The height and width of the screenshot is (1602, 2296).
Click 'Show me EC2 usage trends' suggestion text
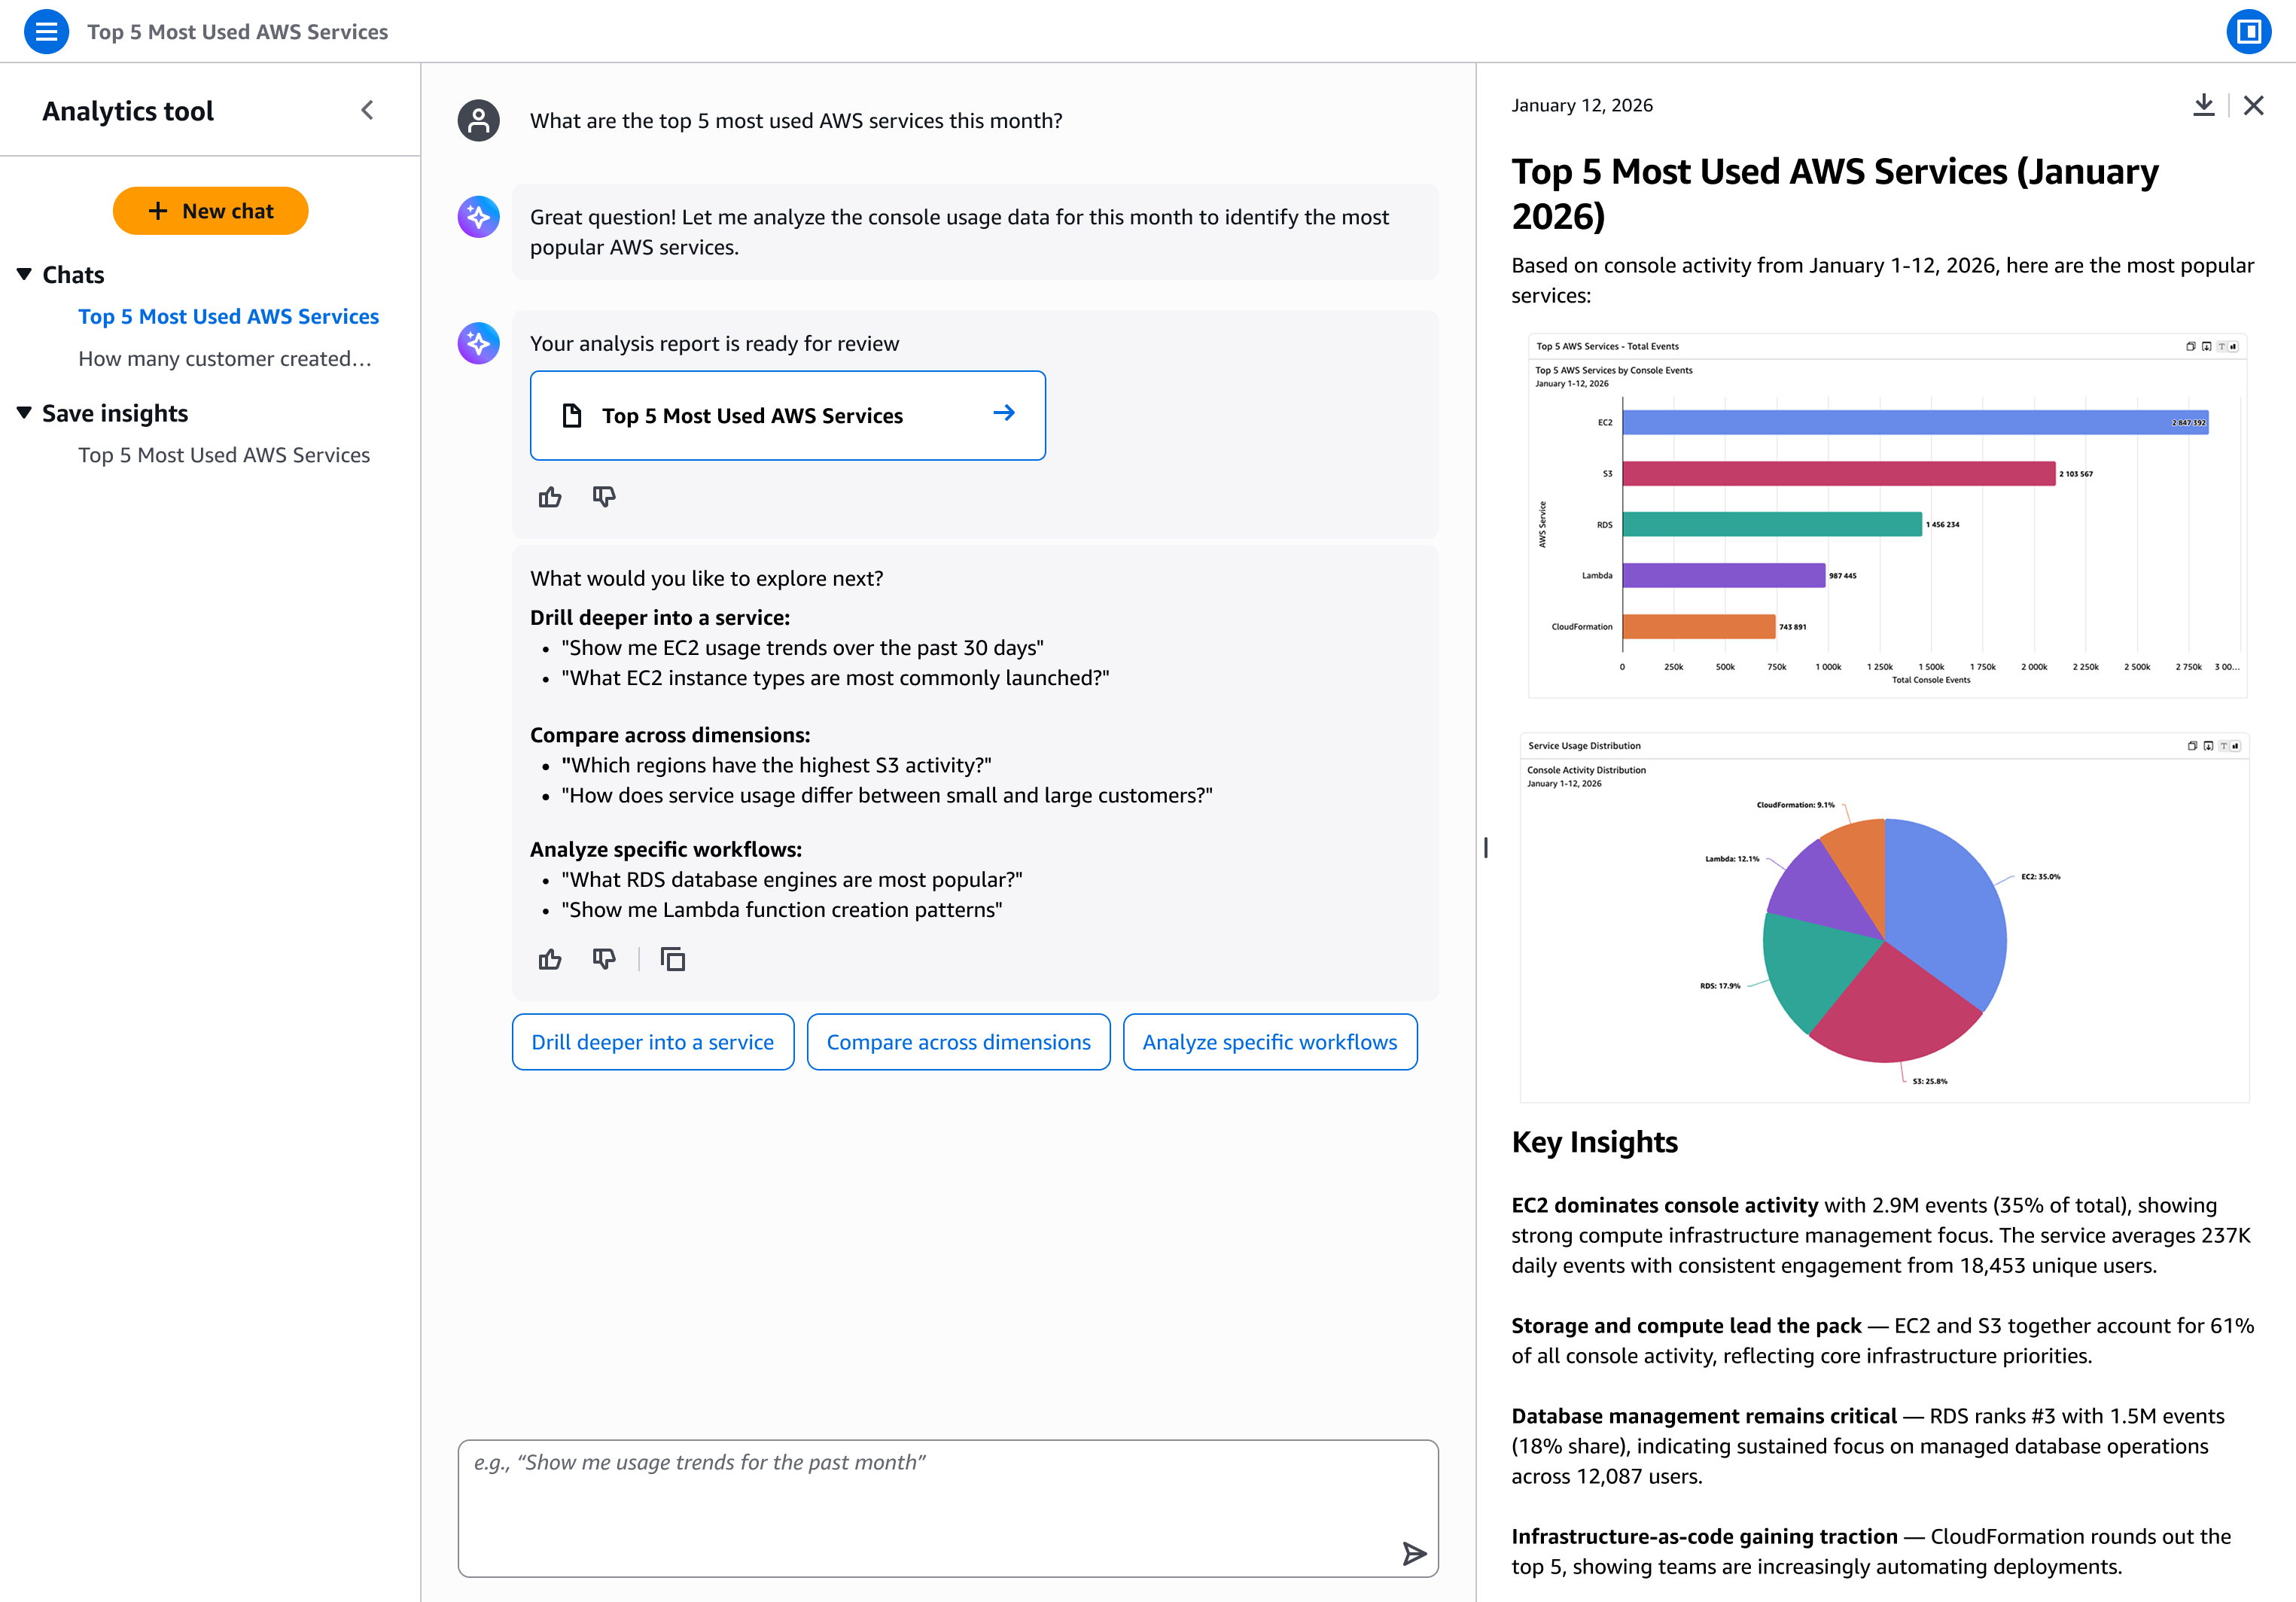click(802, 648)
